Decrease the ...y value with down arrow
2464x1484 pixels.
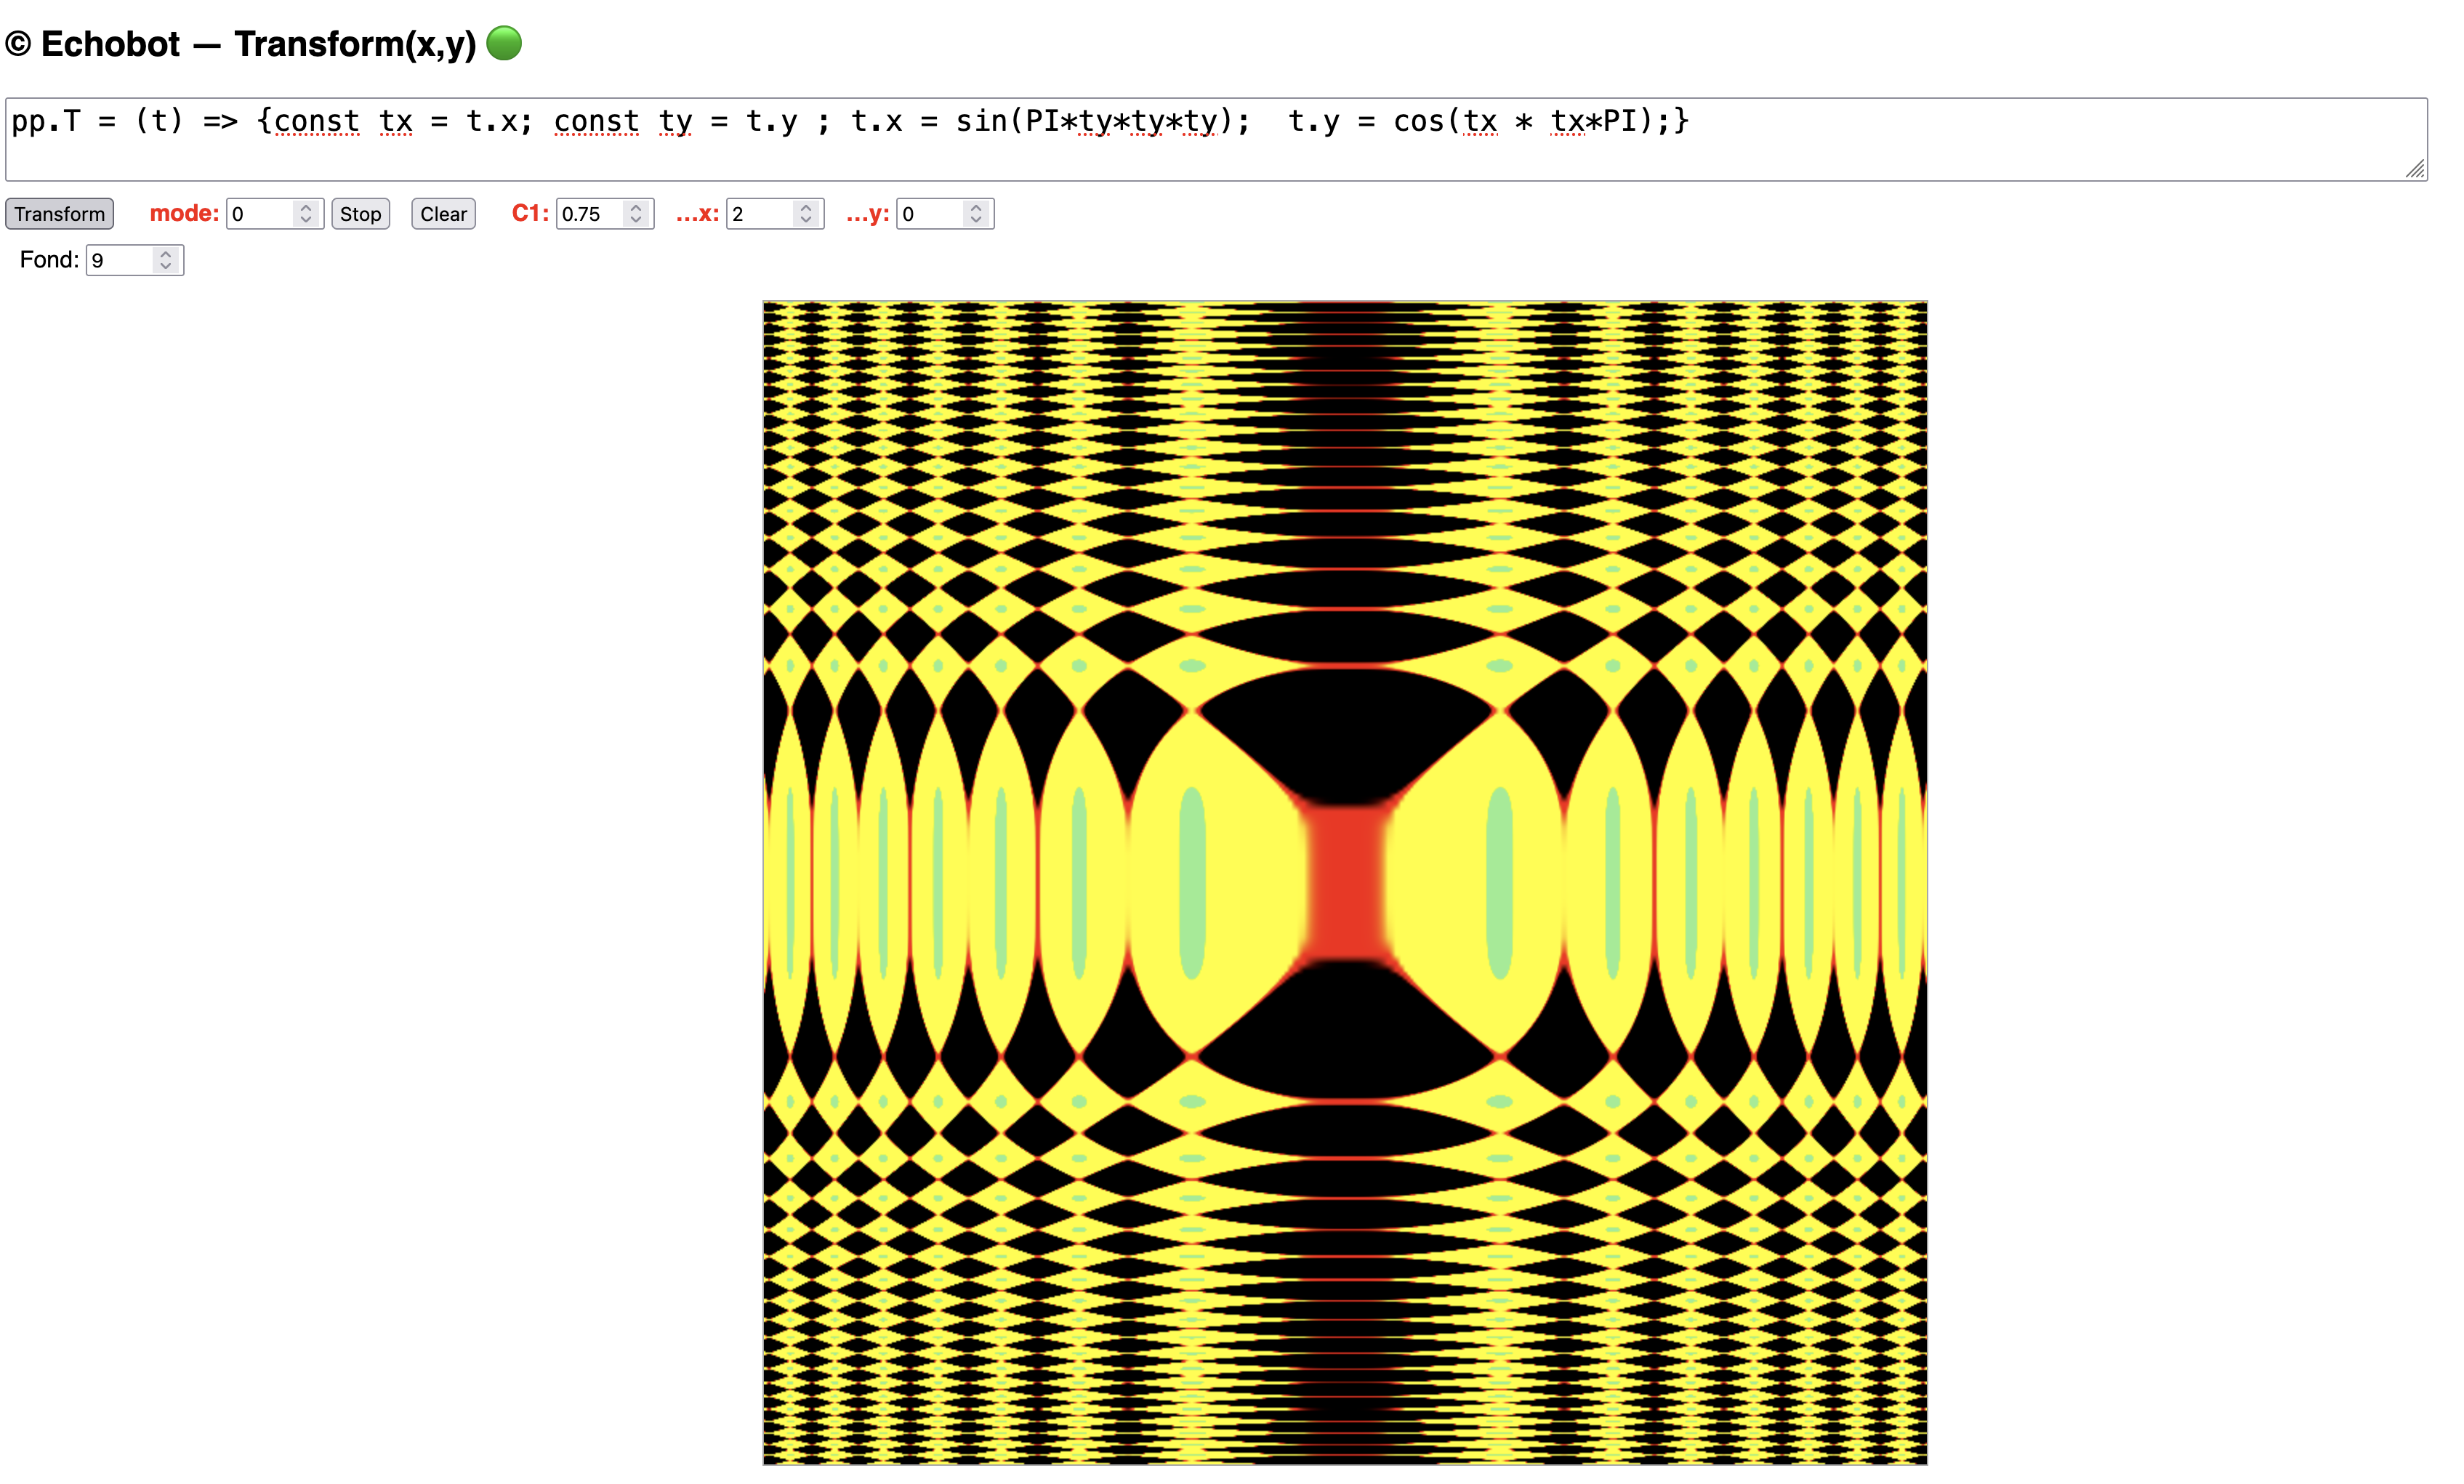point(976,220)
